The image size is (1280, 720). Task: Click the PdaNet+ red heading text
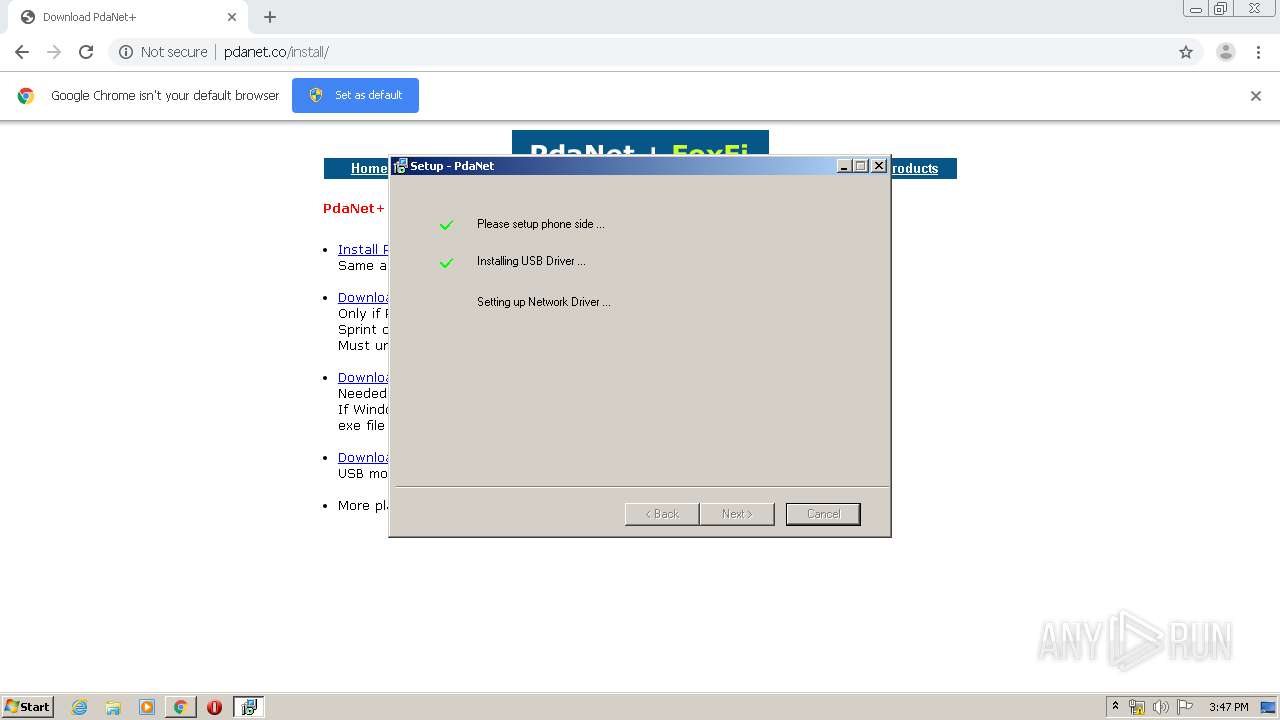(354, 208)
